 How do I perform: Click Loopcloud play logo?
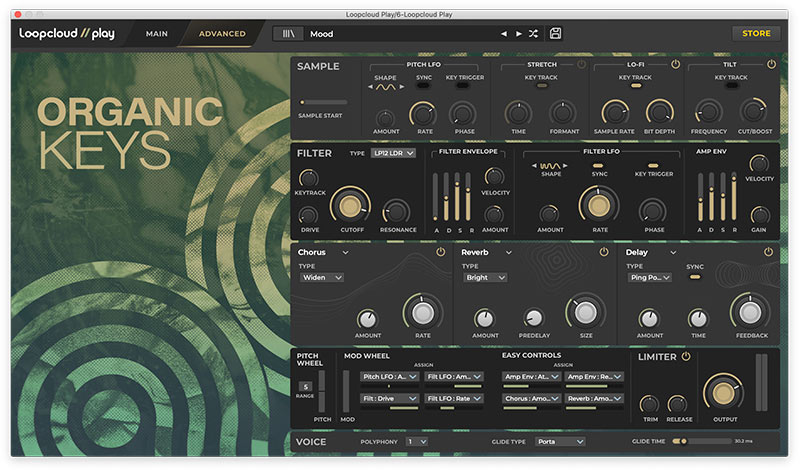pos(67,34)
